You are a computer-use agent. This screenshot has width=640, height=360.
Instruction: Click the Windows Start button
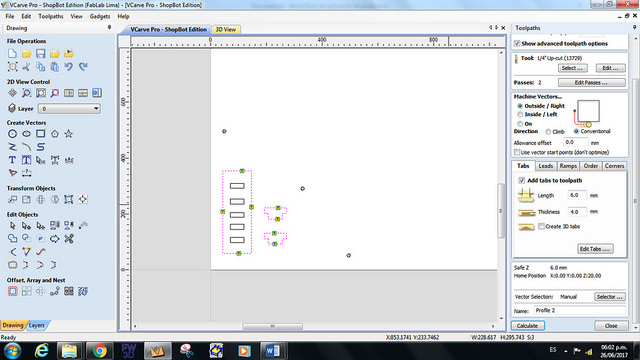13,351
